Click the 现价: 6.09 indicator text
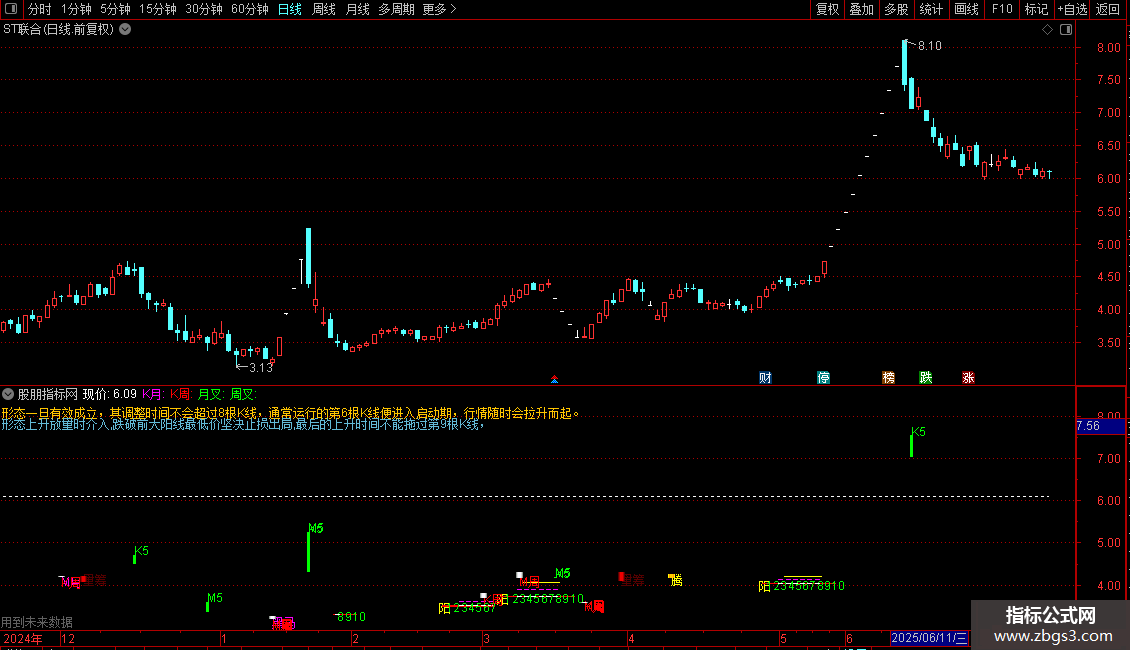Screen dimensions: 1130x650 [110, 394]
